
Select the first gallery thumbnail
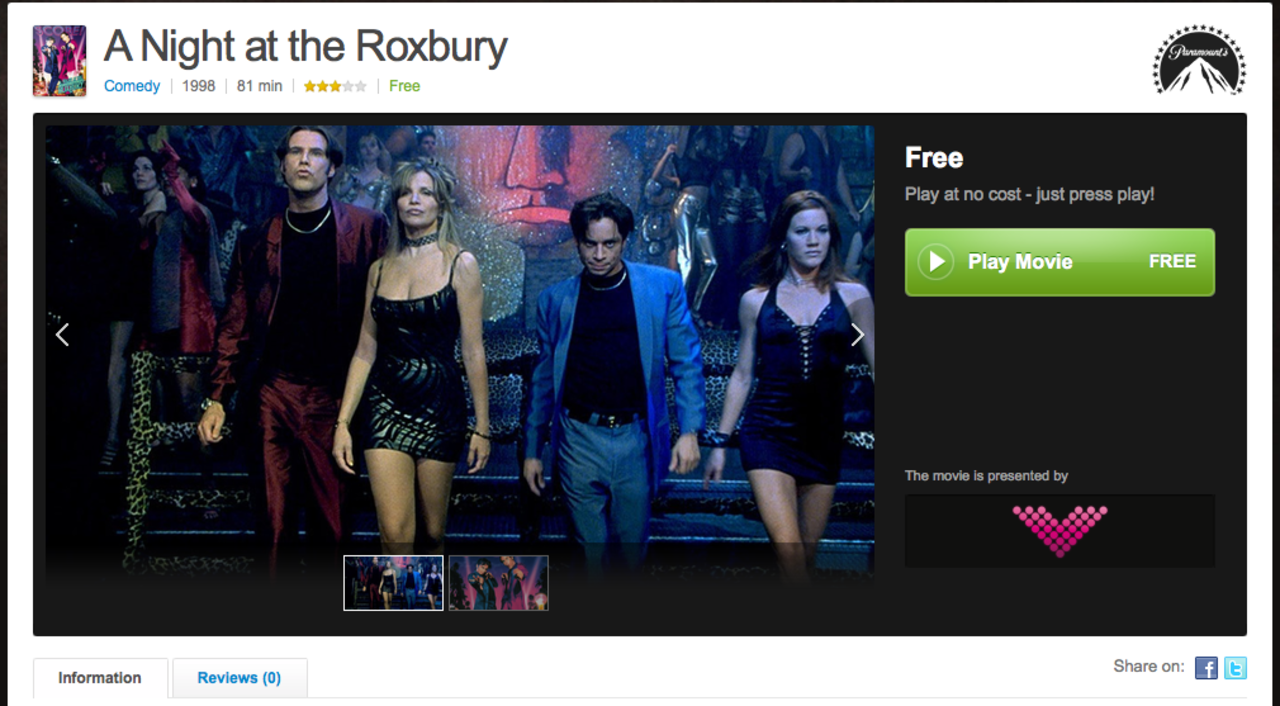393,583
